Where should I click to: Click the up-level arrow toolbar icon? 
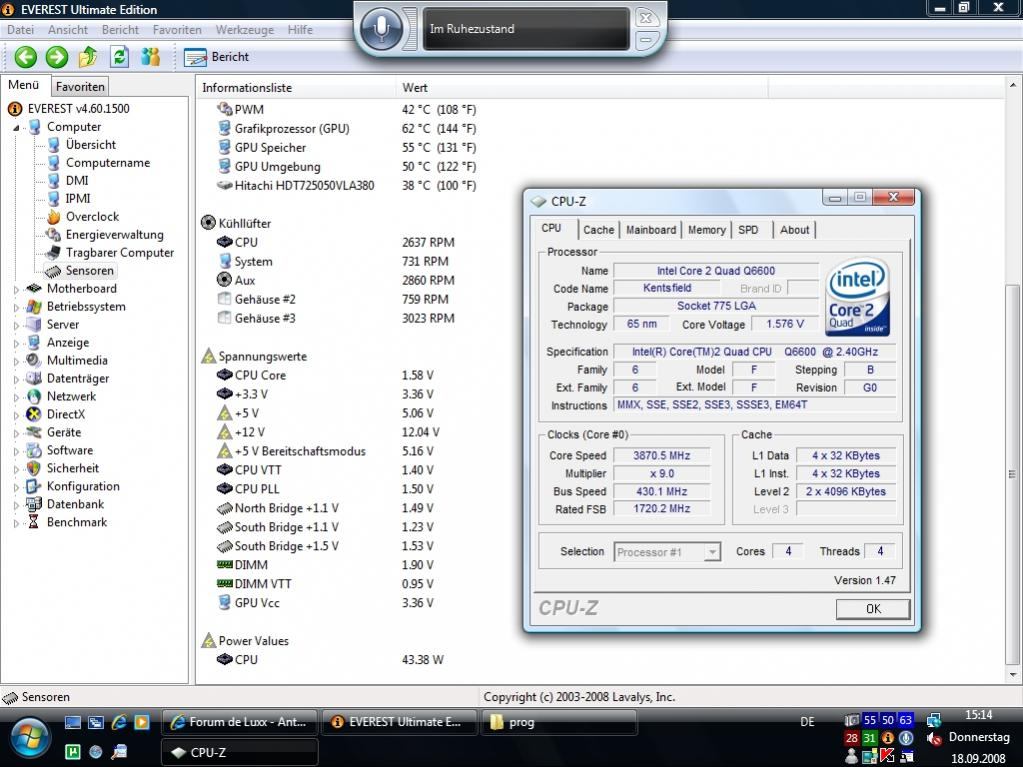[x=88, y=57]
